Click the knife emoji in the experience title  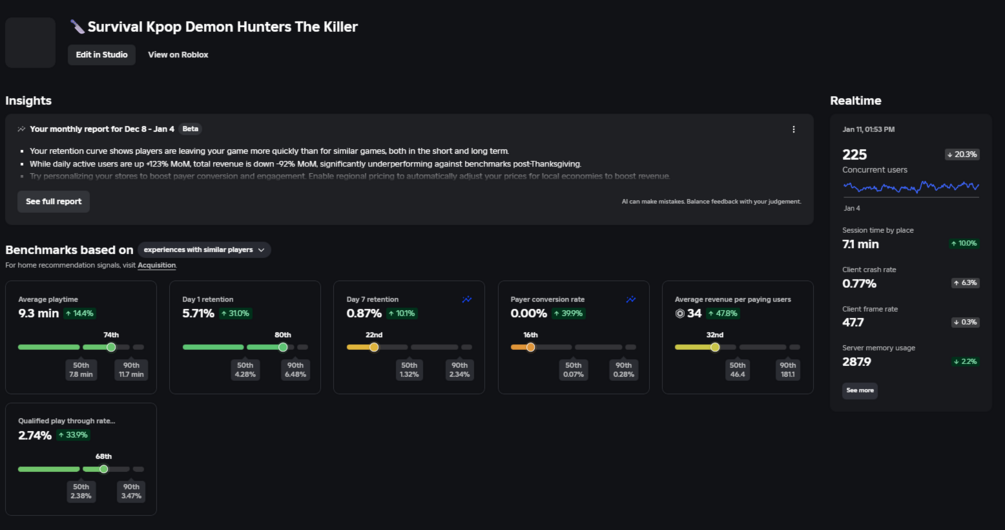77,27
